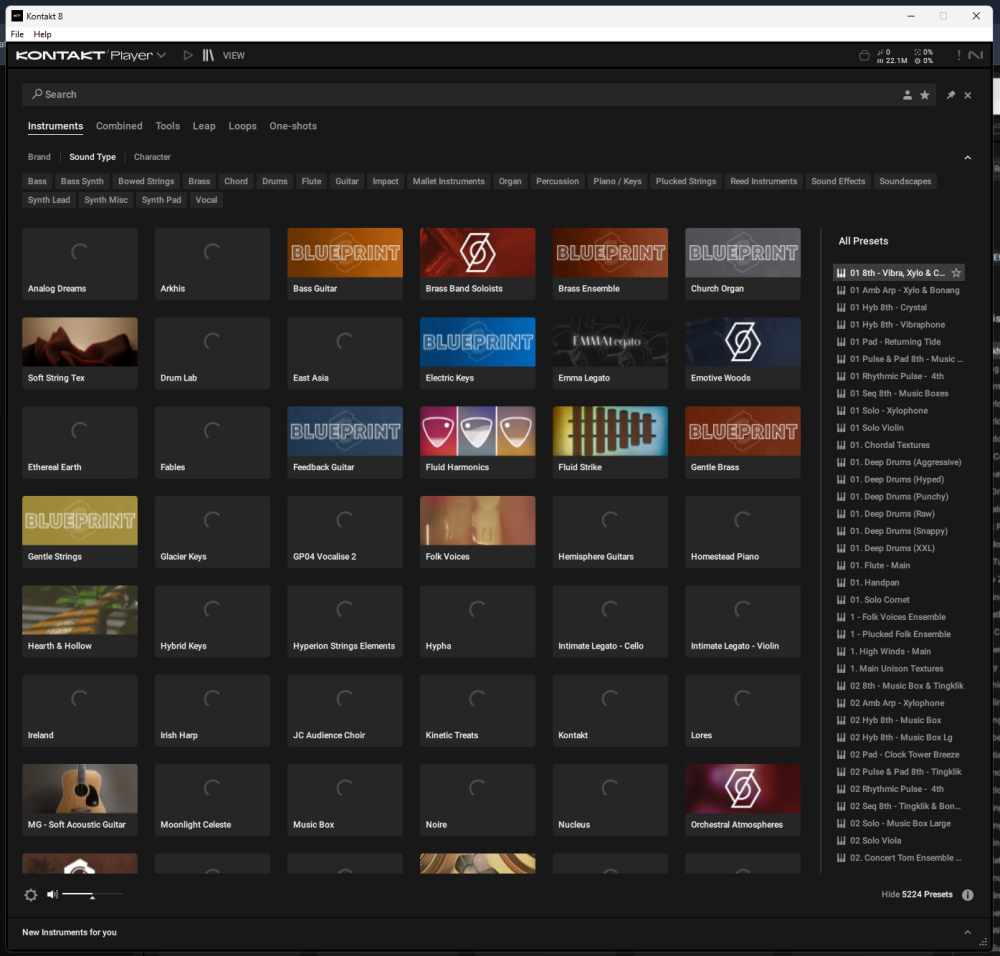The width and height of the screenshot is (1000, 956).
Task: Open the File menu
Action: (x=17, y=34)
